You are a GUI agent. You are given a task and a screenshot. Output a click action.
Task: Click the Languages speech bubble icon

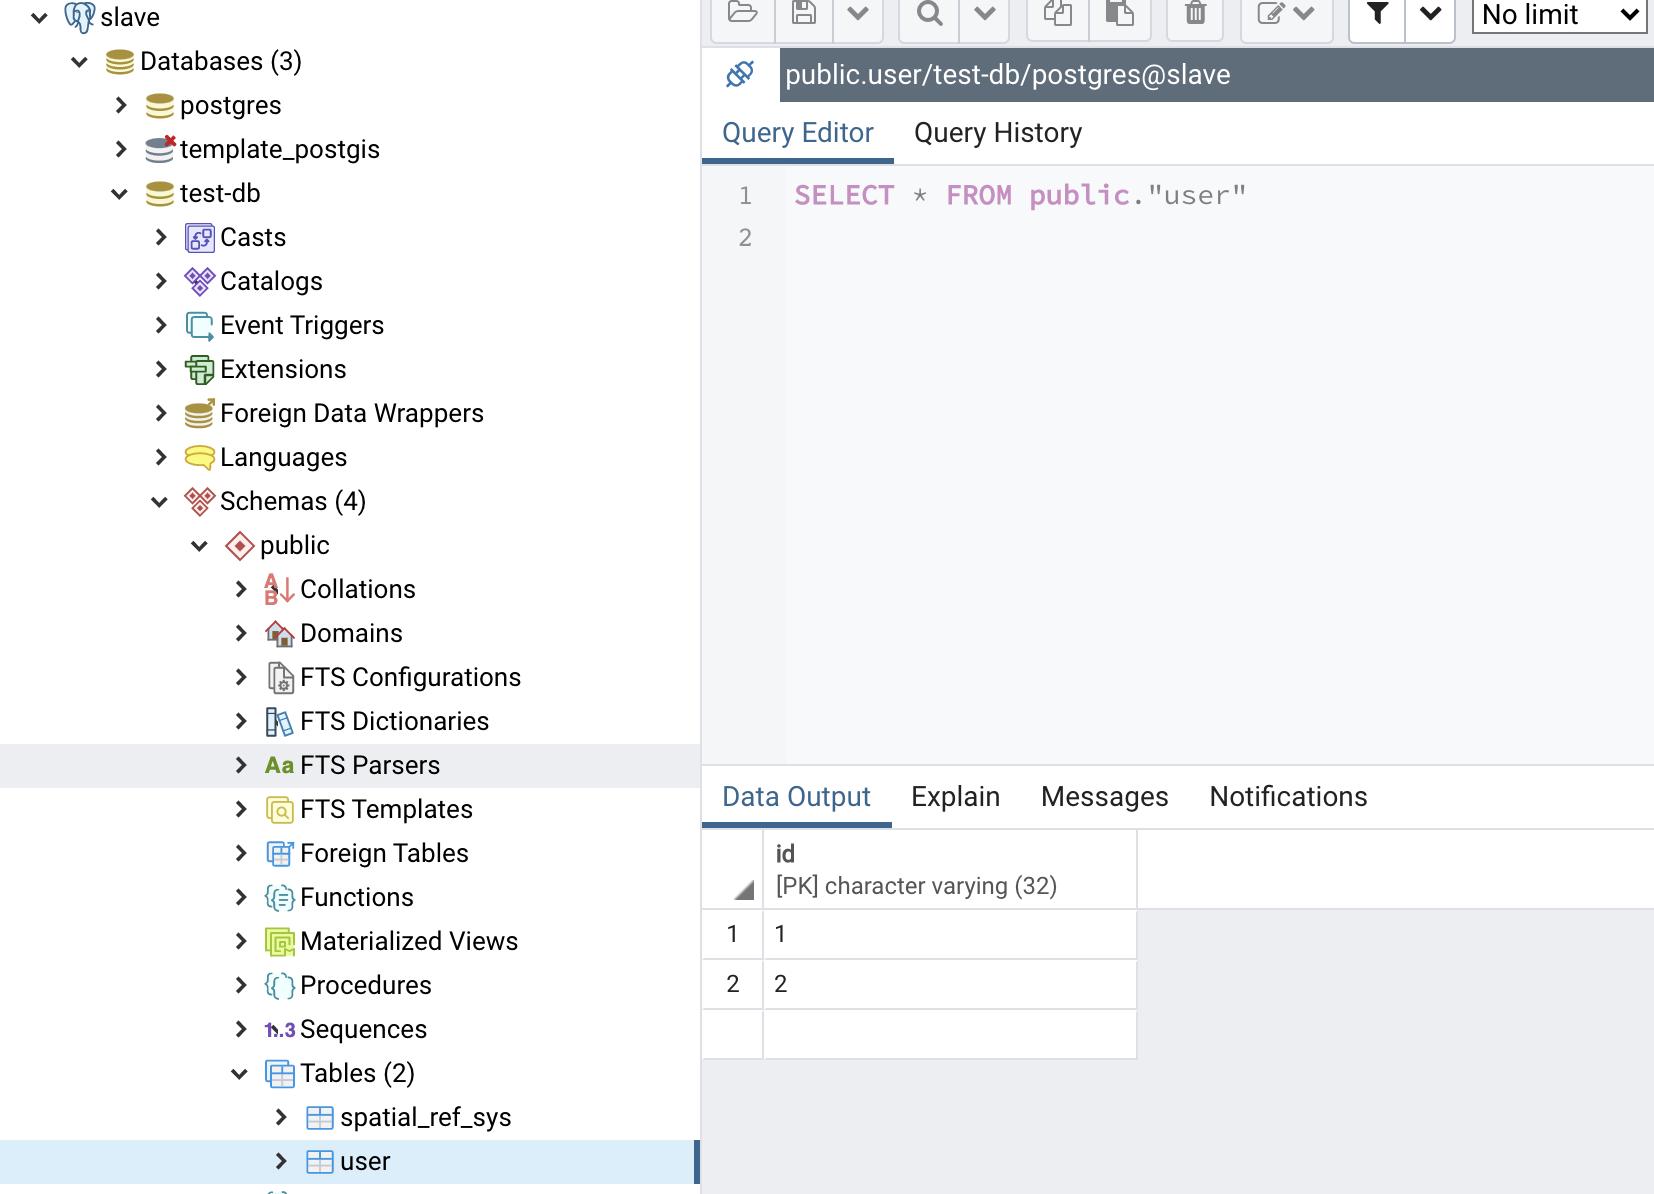pos(200,457)
